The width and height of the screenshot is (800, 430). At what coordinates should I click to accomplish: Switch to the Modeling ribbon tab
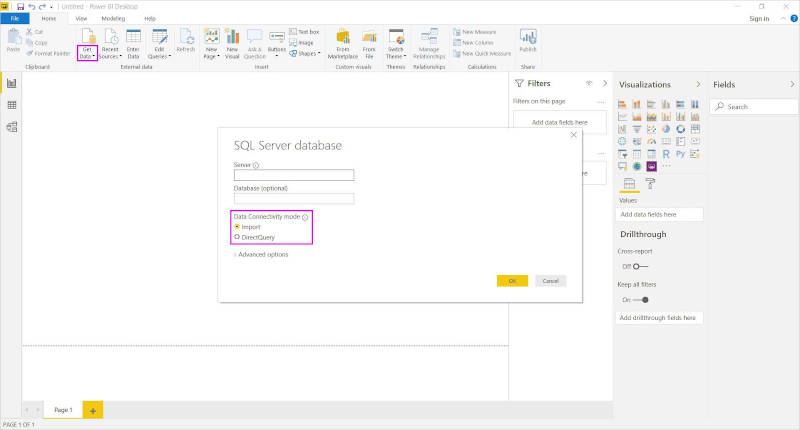(113, 19)
